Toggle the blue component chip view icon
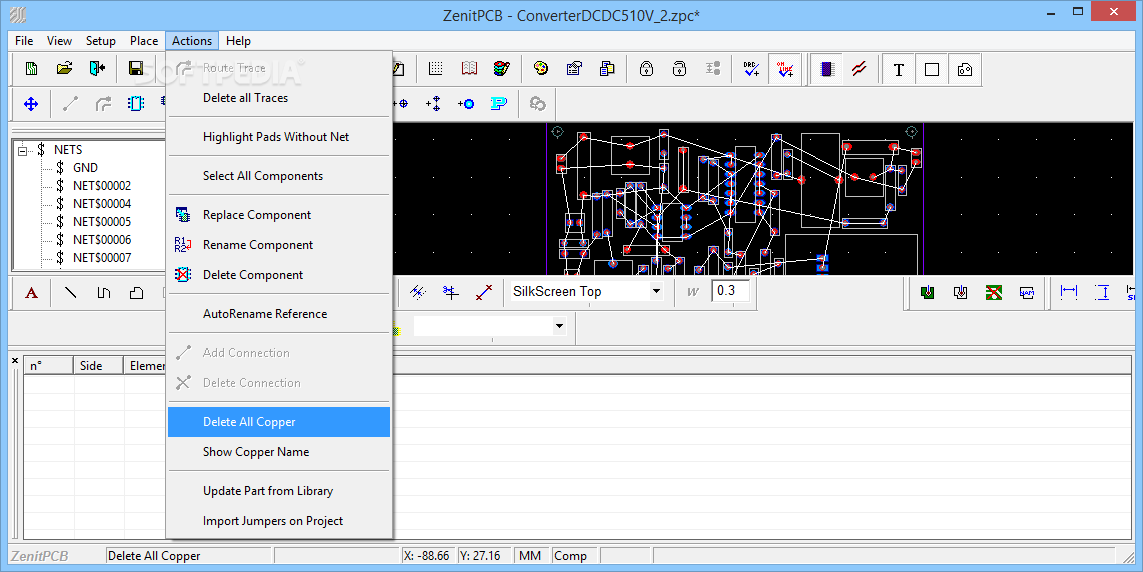 point(827,69)
